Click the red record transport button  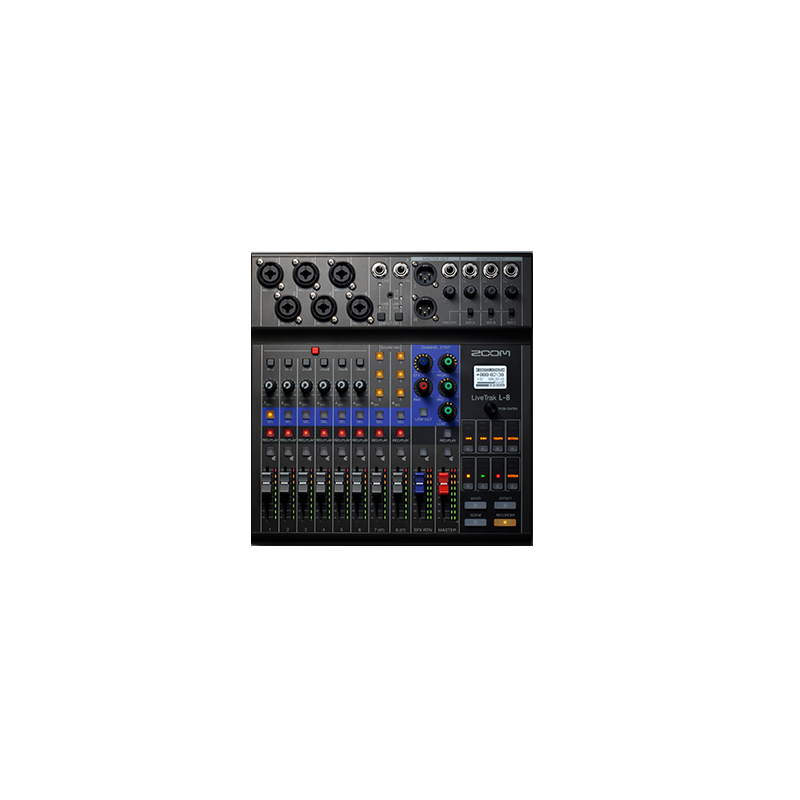(x=498, y=476)
